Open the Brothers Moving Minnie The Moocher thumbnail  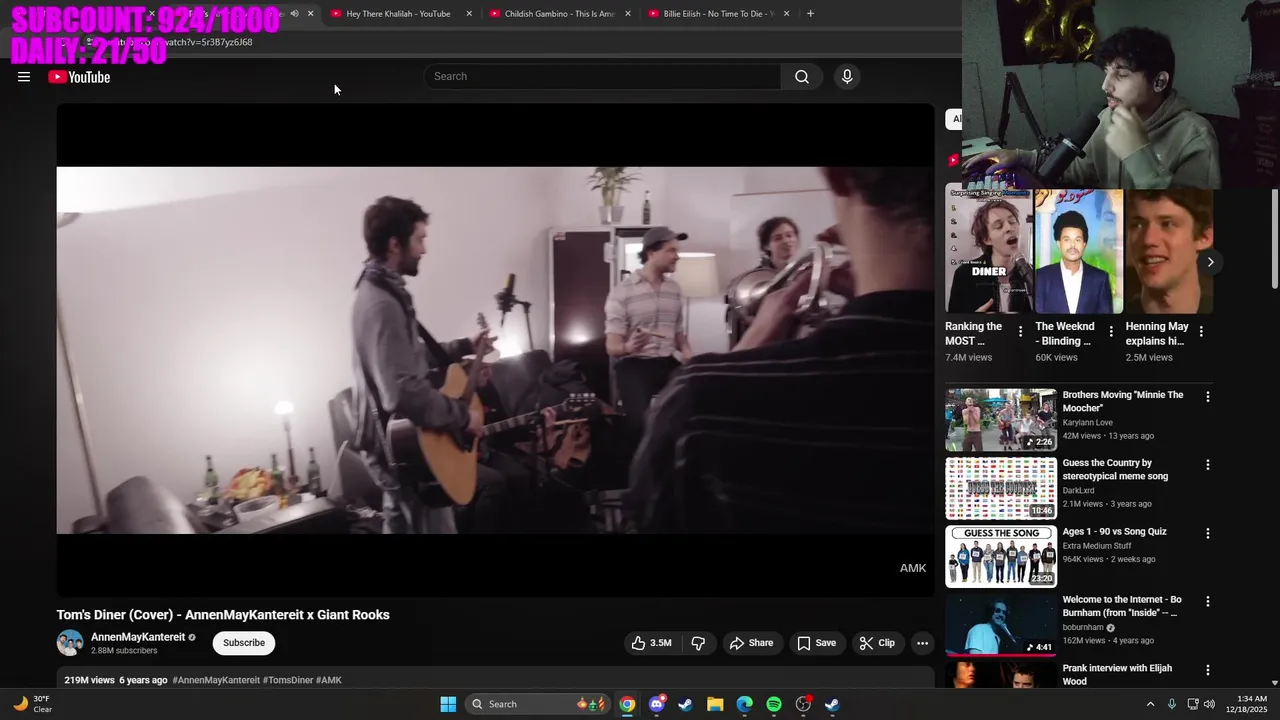tap(1001, 420)
